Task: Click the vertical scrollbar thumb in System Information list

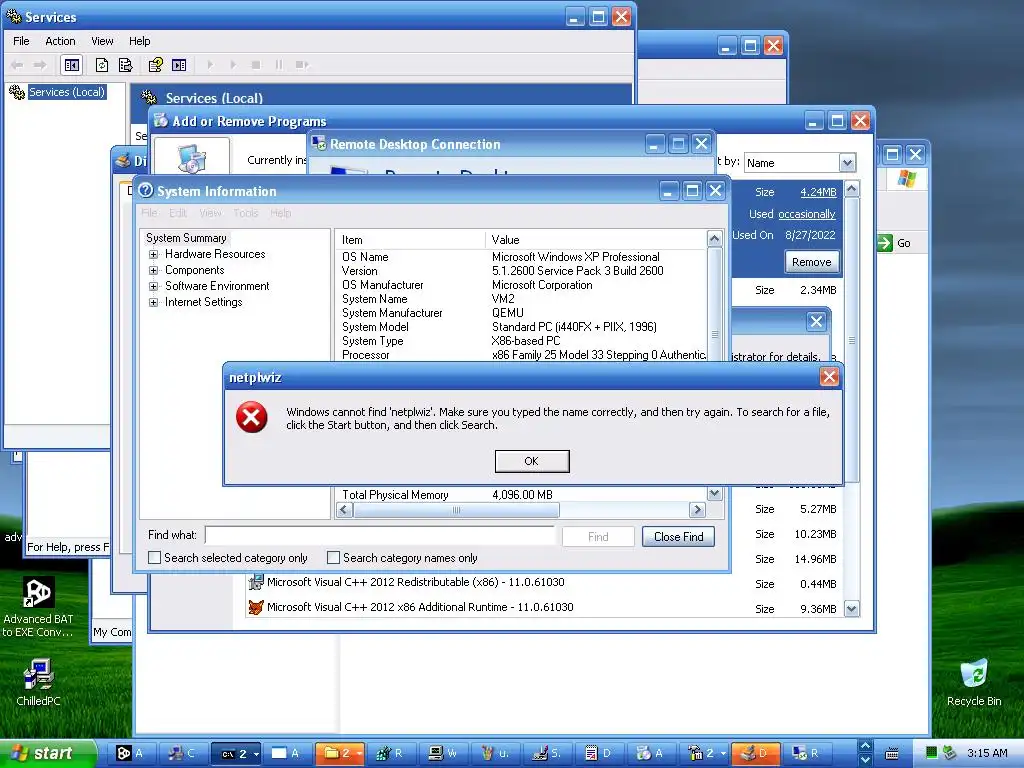Action: (x=714, y=333)
